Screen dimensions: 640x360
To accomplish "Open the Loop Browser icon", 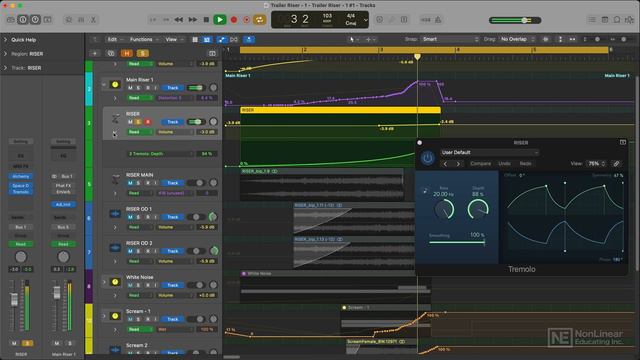I will coord(617,20).
